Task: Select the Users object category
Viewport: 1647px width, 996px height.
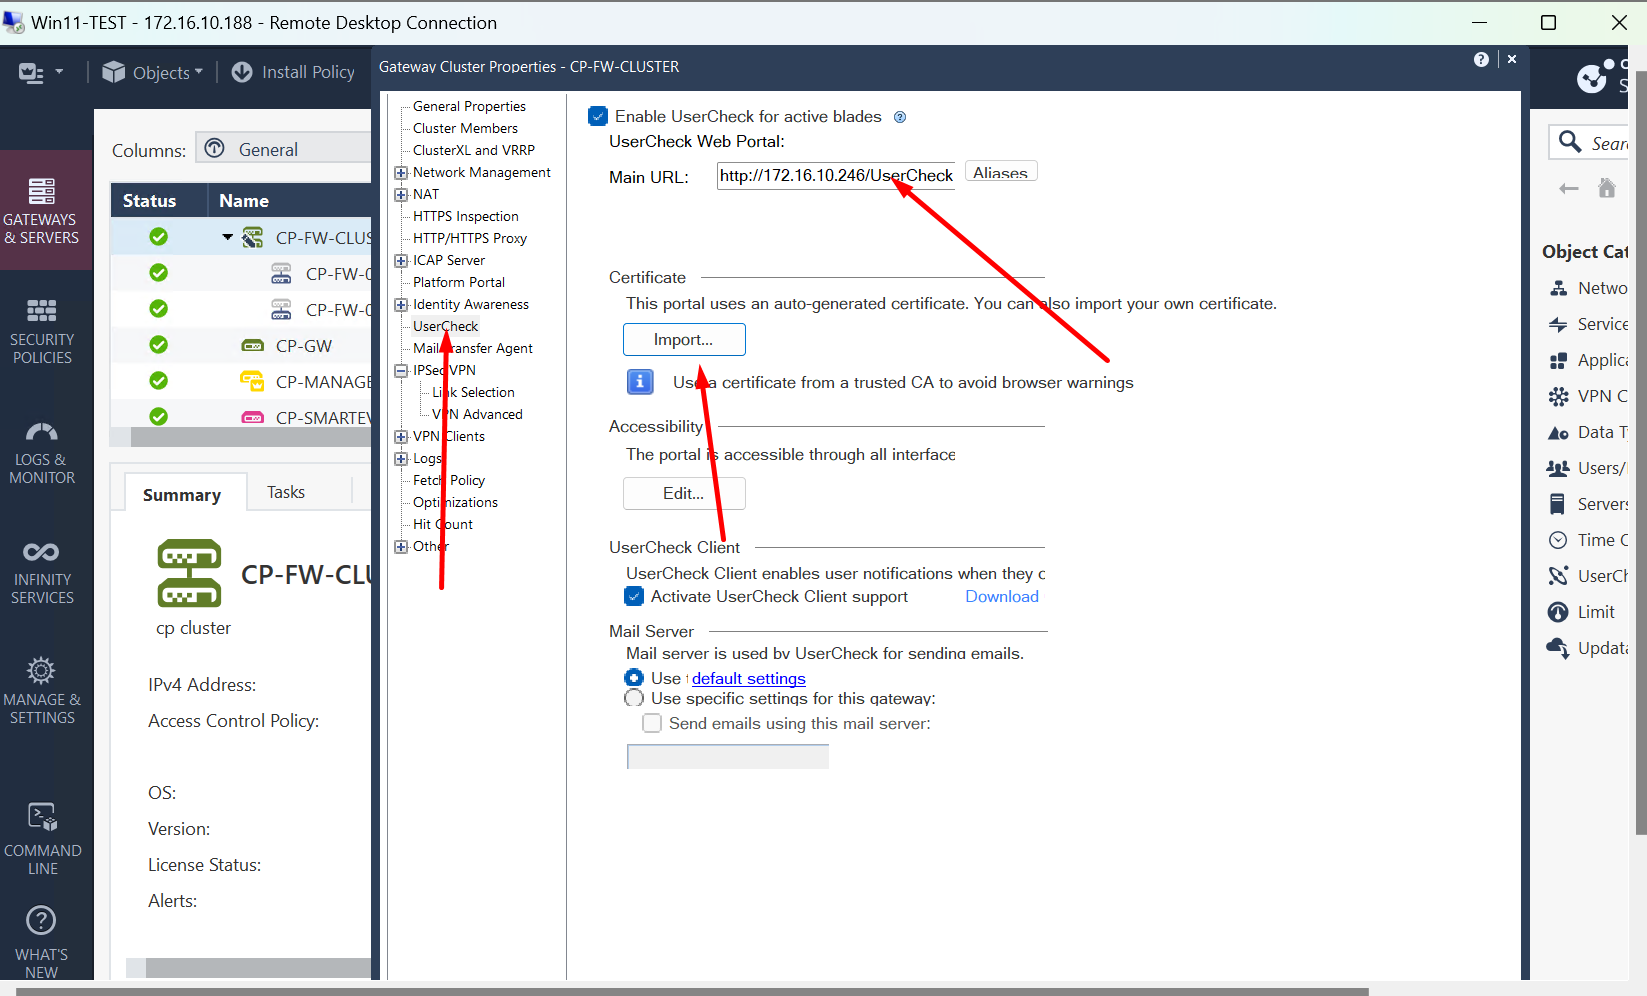Action: pyautogui.click(x=1593, y=468)
